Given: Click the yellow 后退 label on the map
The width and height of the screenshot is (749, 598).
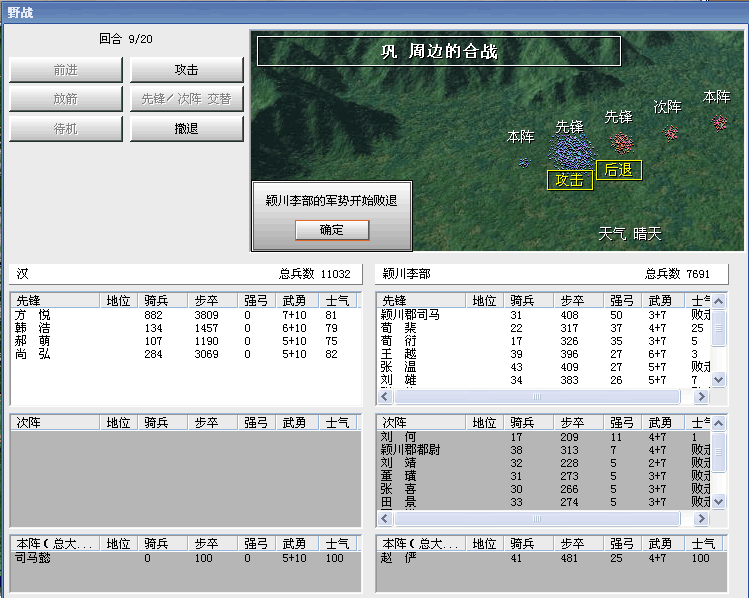Looking at the screenshot, I should [x=618, y=170].
